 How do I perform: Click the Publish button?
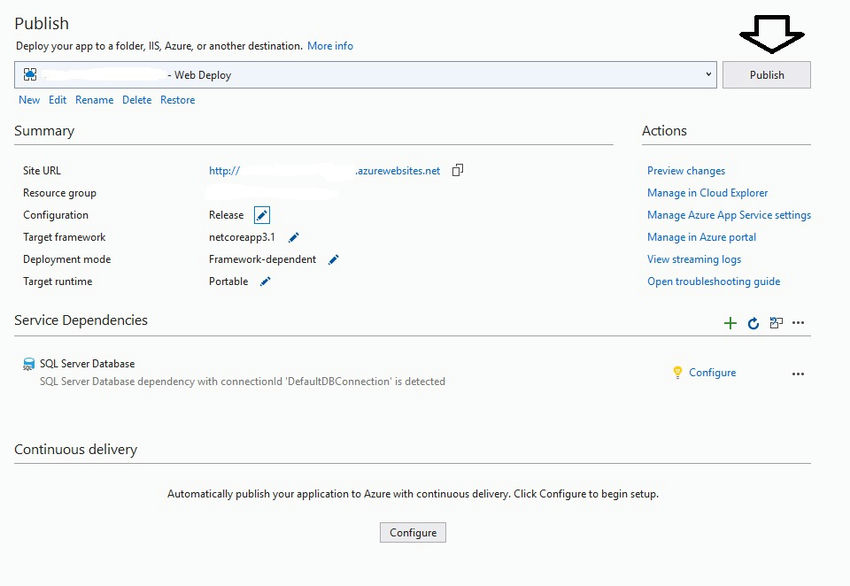[767, 75]
